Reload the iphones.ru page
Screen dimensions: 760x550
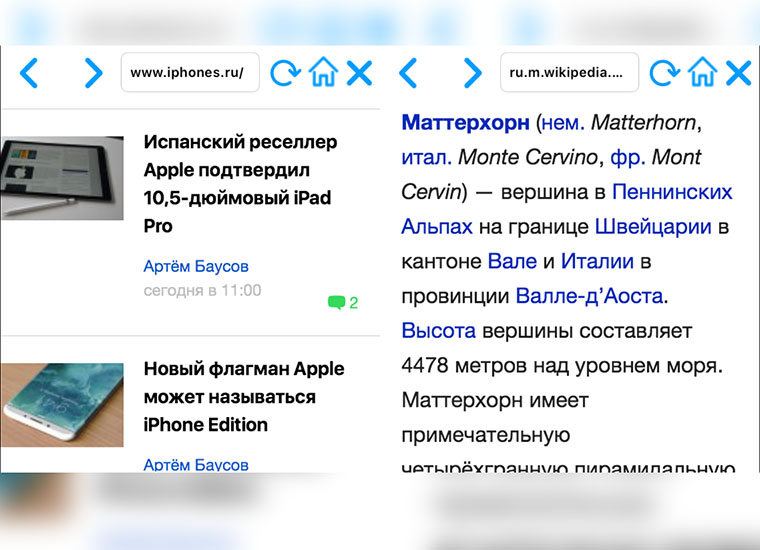click(285, 72)
